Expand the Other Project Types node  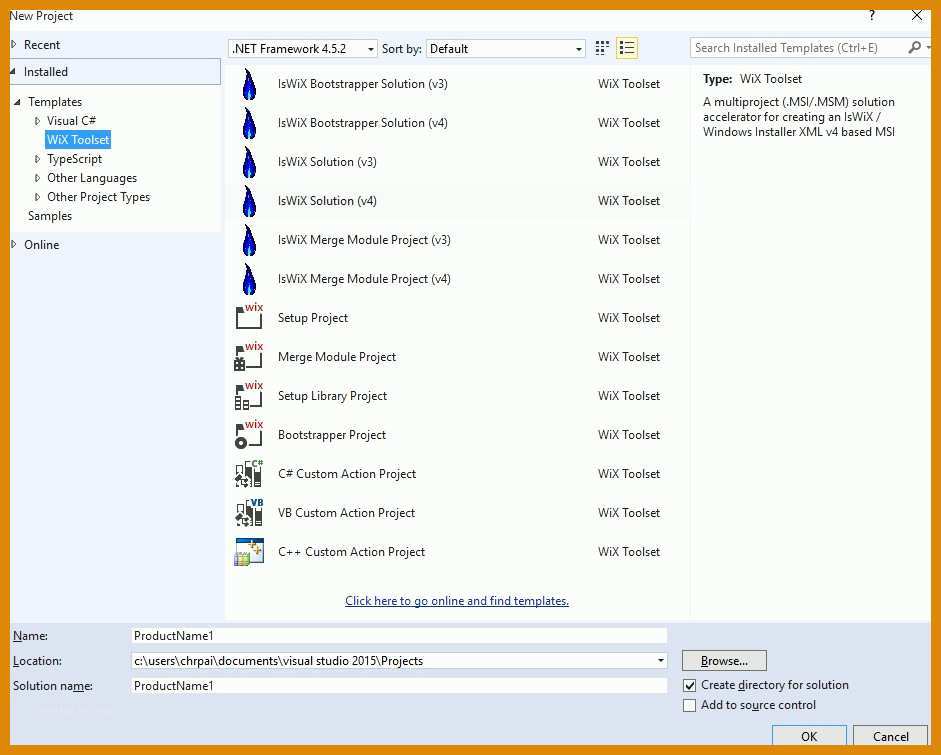point(37,197)
